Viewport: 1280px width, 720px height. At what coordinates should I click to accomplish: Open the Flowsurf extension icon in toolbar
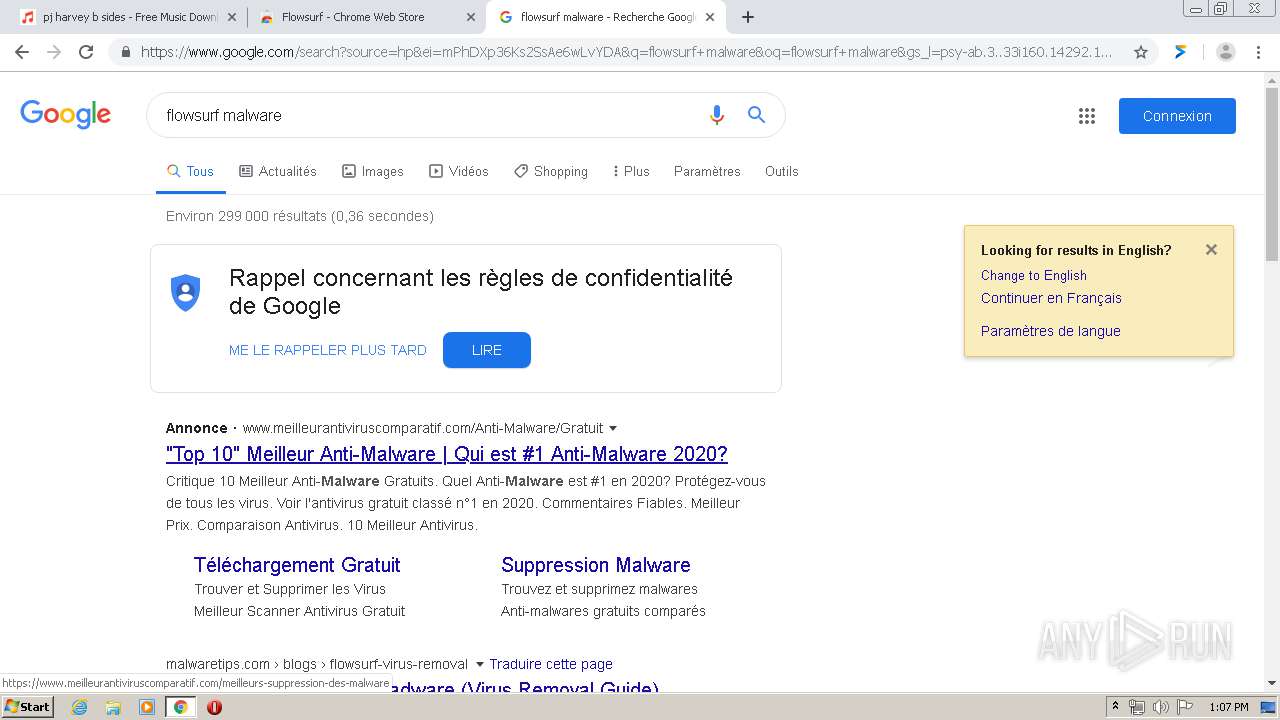[x=1181, y=52]
